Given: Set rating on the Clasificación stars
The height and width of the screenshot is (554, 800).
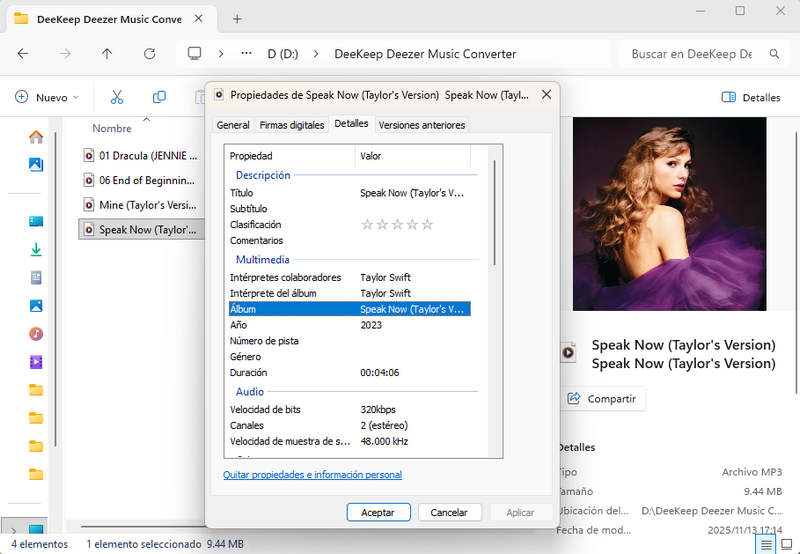Looking at the screenshot, I should [397, 224].
